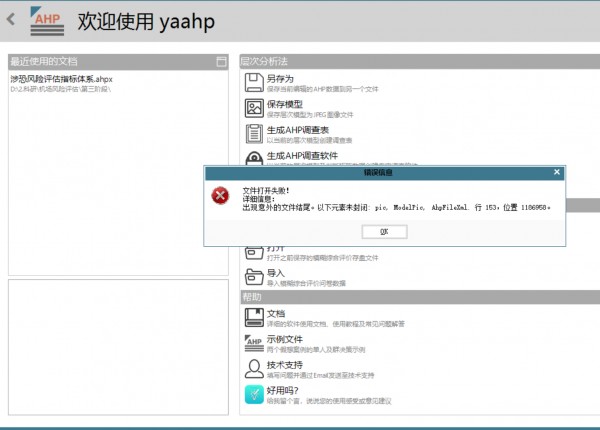Open 好用吗? feedback entry
600x430 pixels.
(282, 391)
